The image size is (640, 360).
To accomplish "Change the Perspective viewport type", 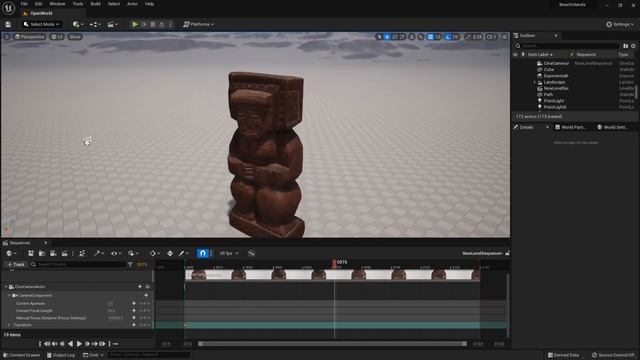I will (x=29, y=37).
